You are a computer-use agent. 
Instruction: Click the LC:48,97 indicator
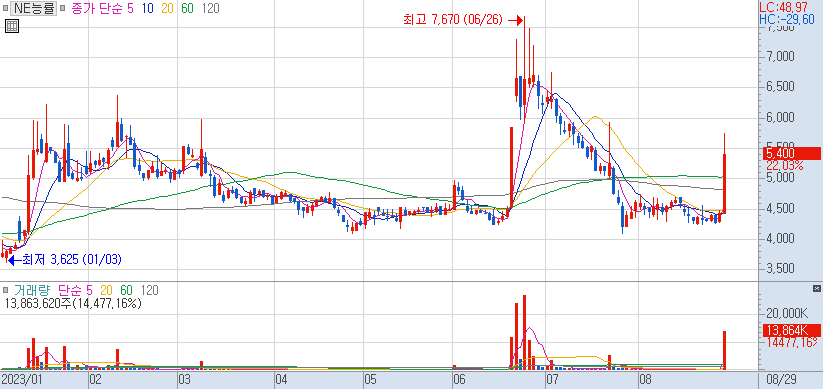pyautogui.click(x=784, y=7)
